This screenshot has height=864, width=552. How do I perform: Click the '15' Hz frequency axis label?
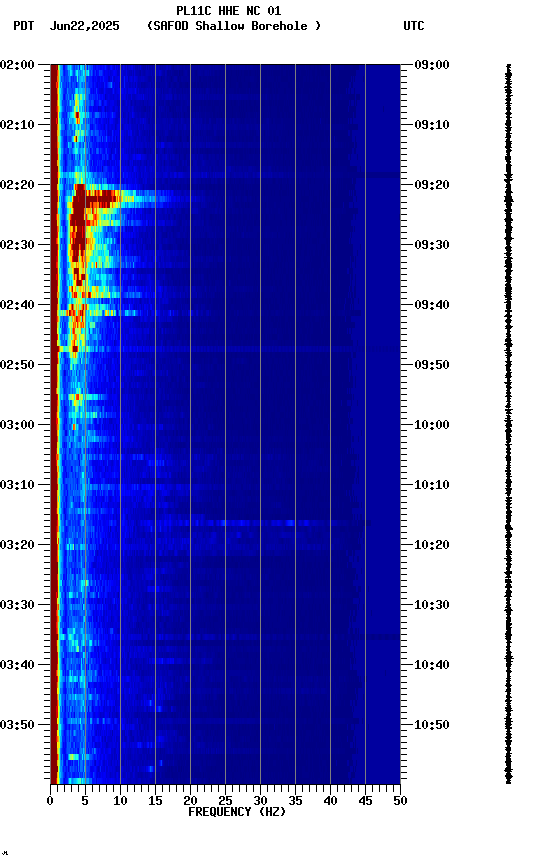click(155, 801)
